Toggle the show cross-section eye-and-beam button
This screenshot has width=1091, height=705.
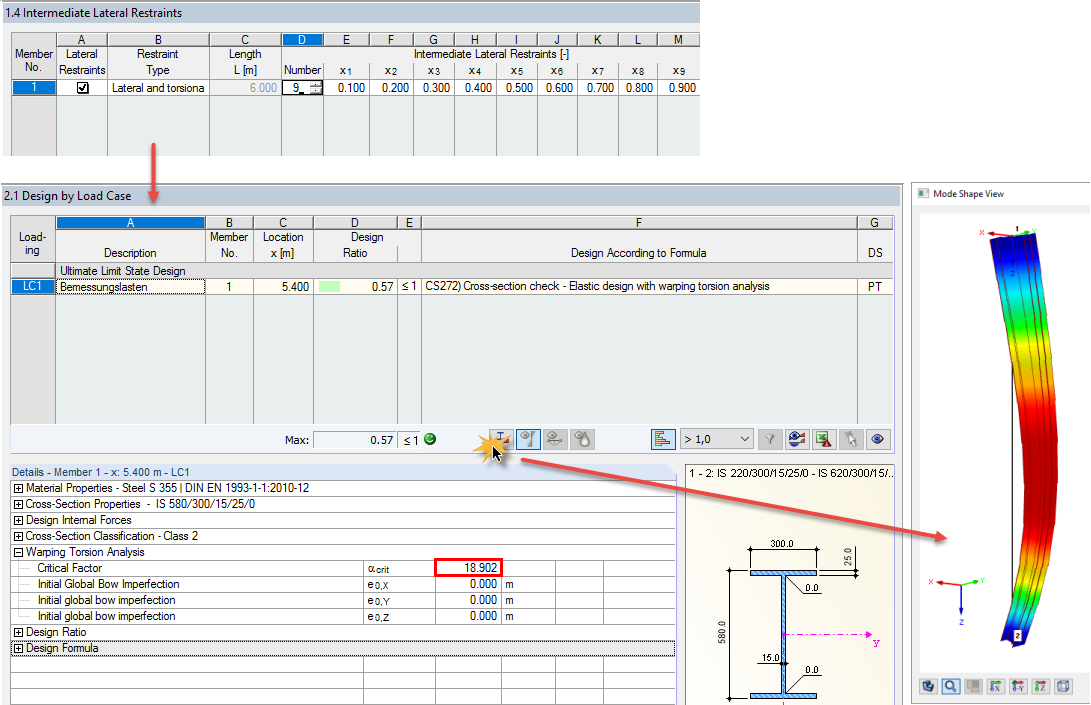coord(528,439)
